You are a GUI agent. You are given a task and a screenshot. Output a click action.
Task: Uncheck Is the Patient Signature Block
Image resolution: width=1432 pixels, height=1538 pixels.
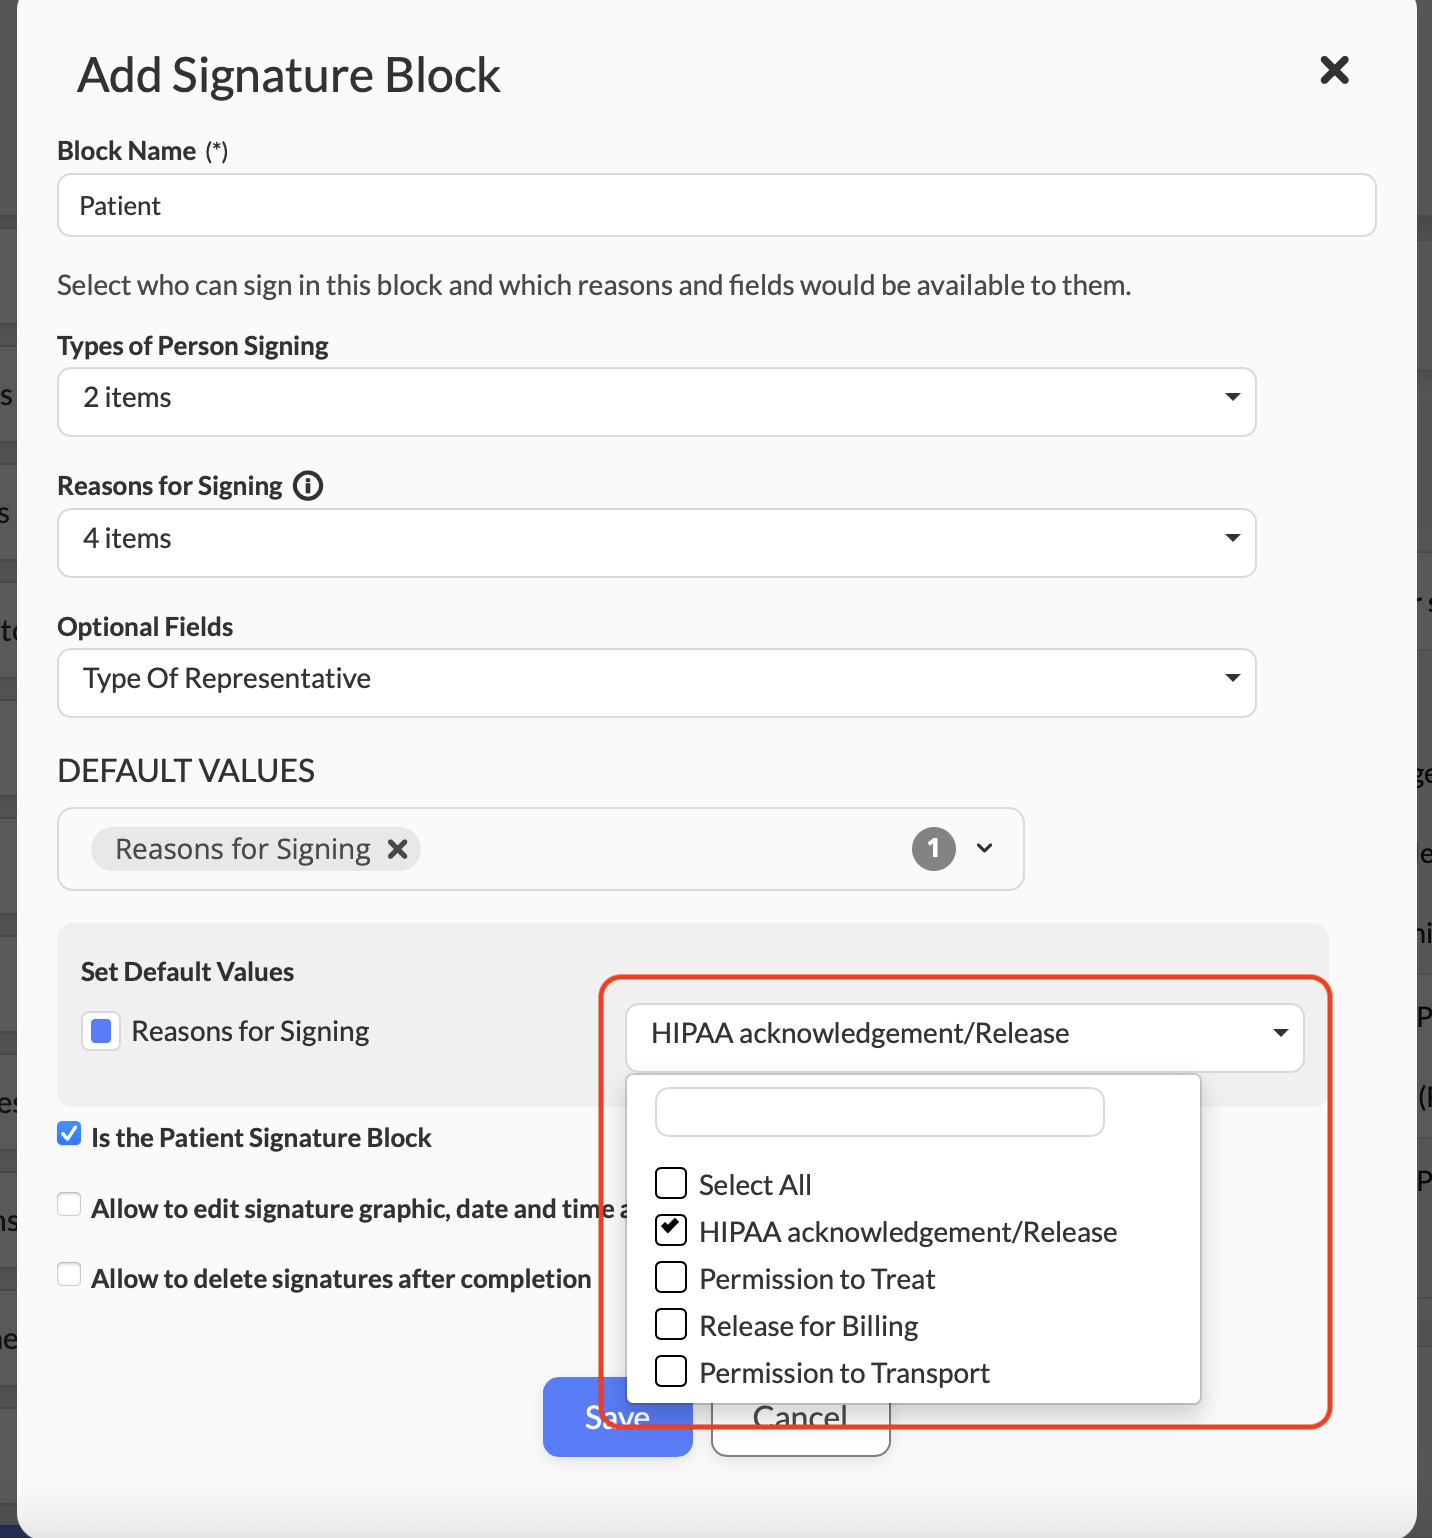(69, 1134)
